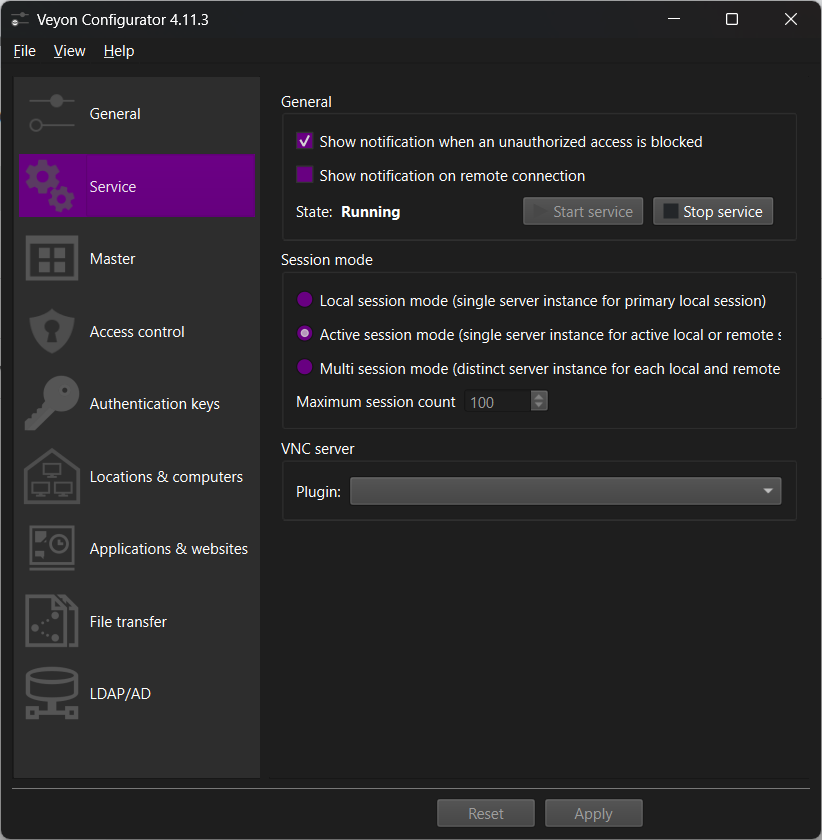Click the Apply button
Screen dimensions: 822x840
[594, 813]
